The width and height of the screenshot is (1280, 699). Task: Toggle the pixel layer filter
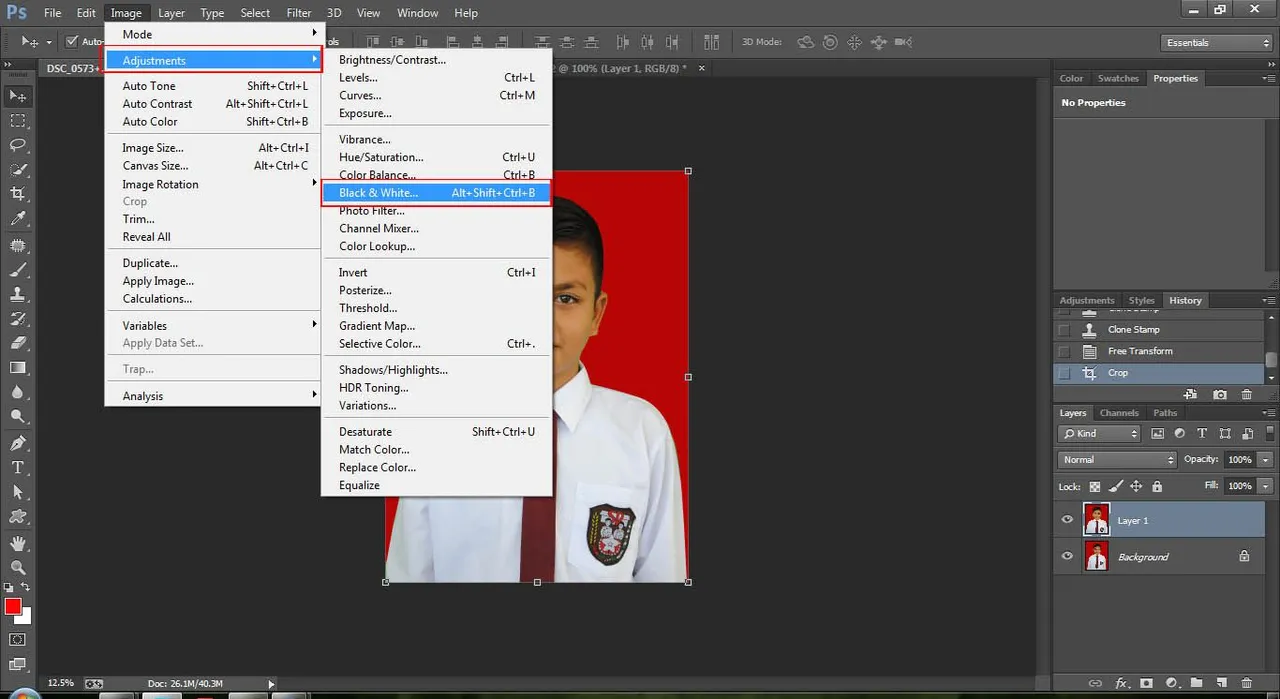[x=1157, y=434]
